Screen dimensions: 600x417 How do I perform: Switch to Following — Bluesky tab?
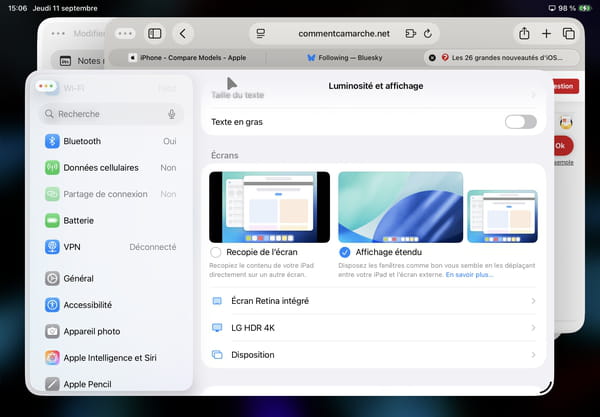click(342, 58)
